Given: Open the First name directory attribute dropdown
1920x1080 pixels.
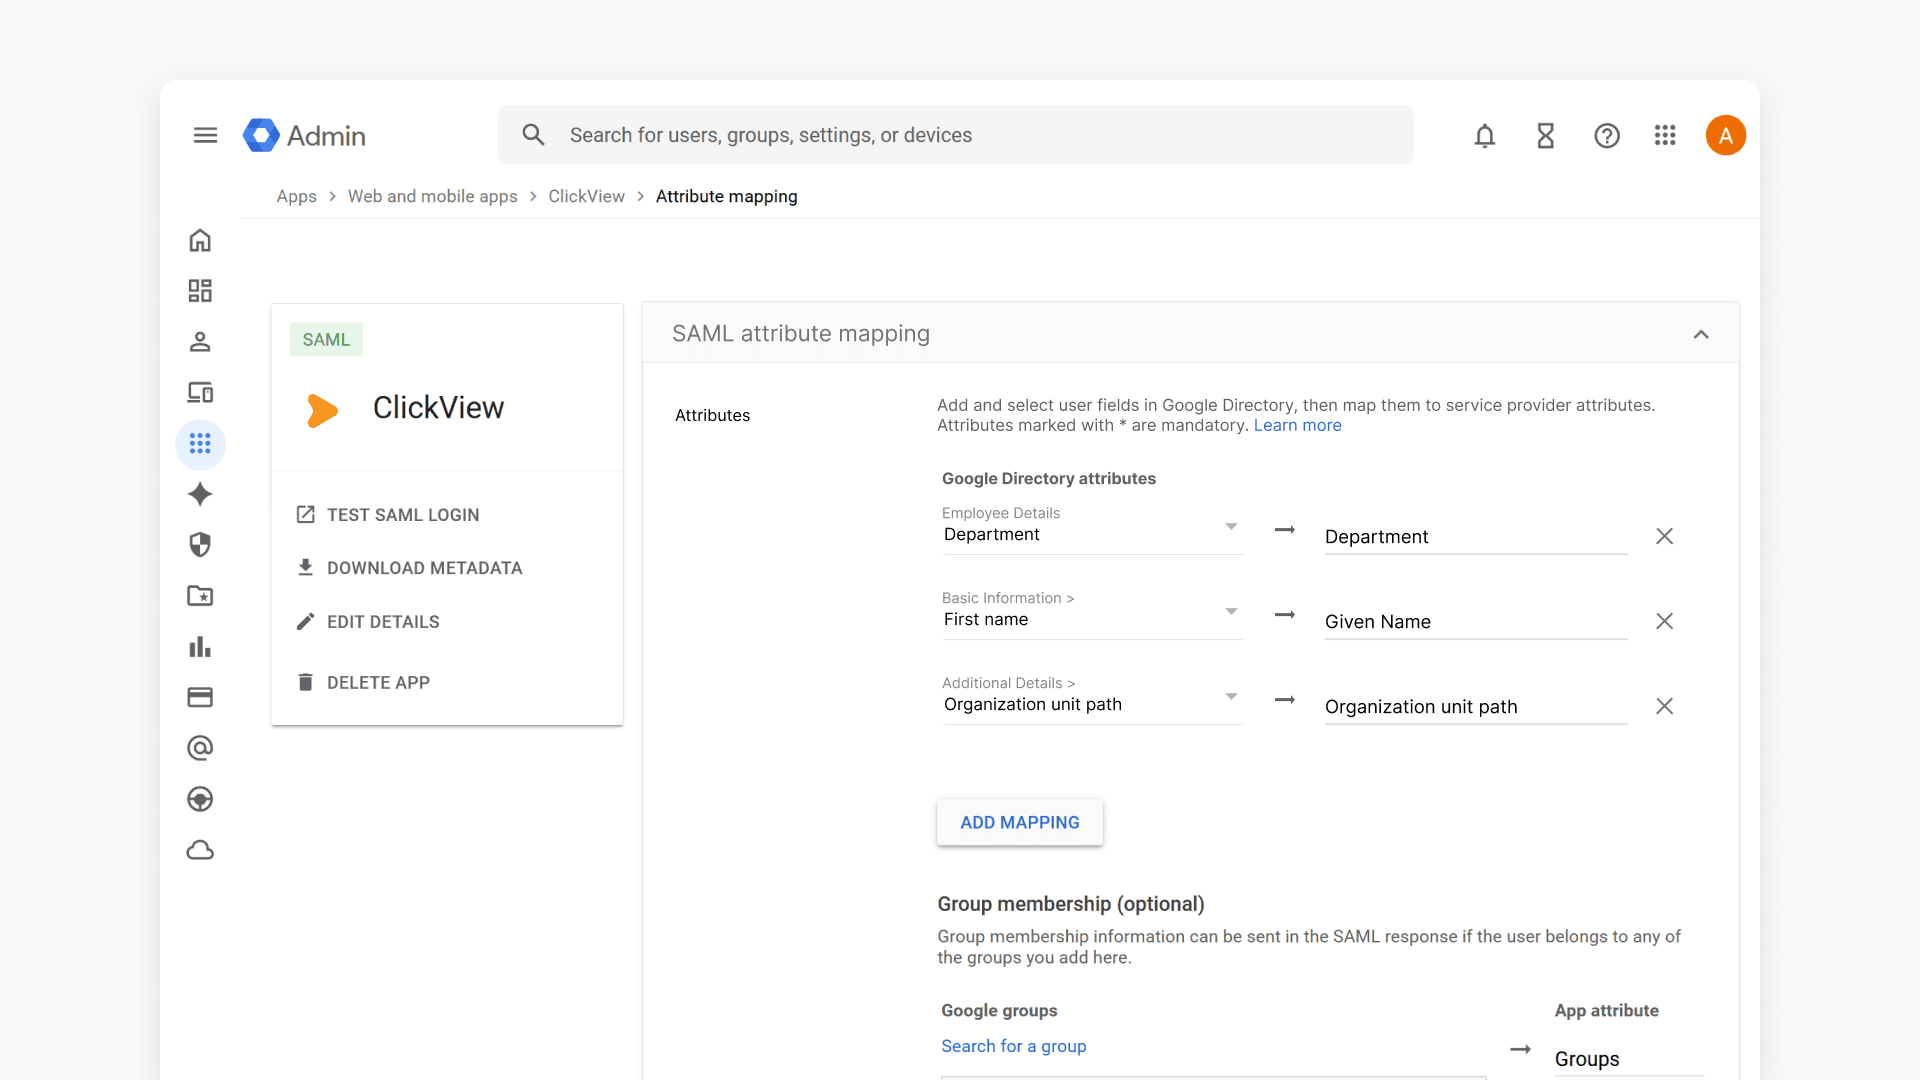Looking at the screenshot, I should (x=1092, y=614).
